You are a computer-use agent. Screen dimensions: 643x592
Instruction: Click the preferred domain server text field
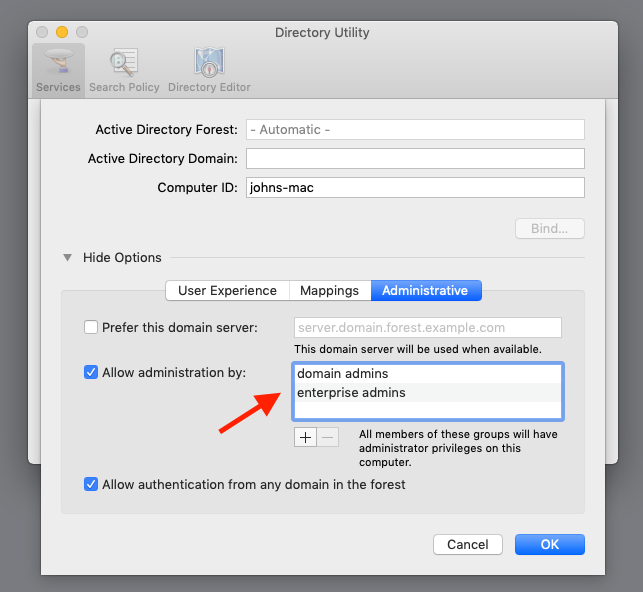[428, 327]
